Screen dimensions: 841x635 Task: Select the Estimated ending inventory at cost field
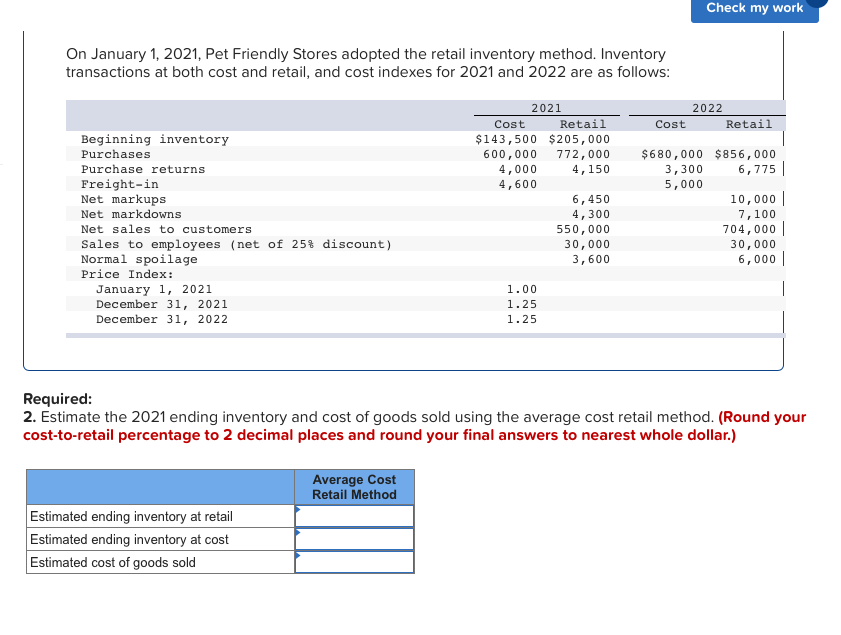[x=355, y=539]
